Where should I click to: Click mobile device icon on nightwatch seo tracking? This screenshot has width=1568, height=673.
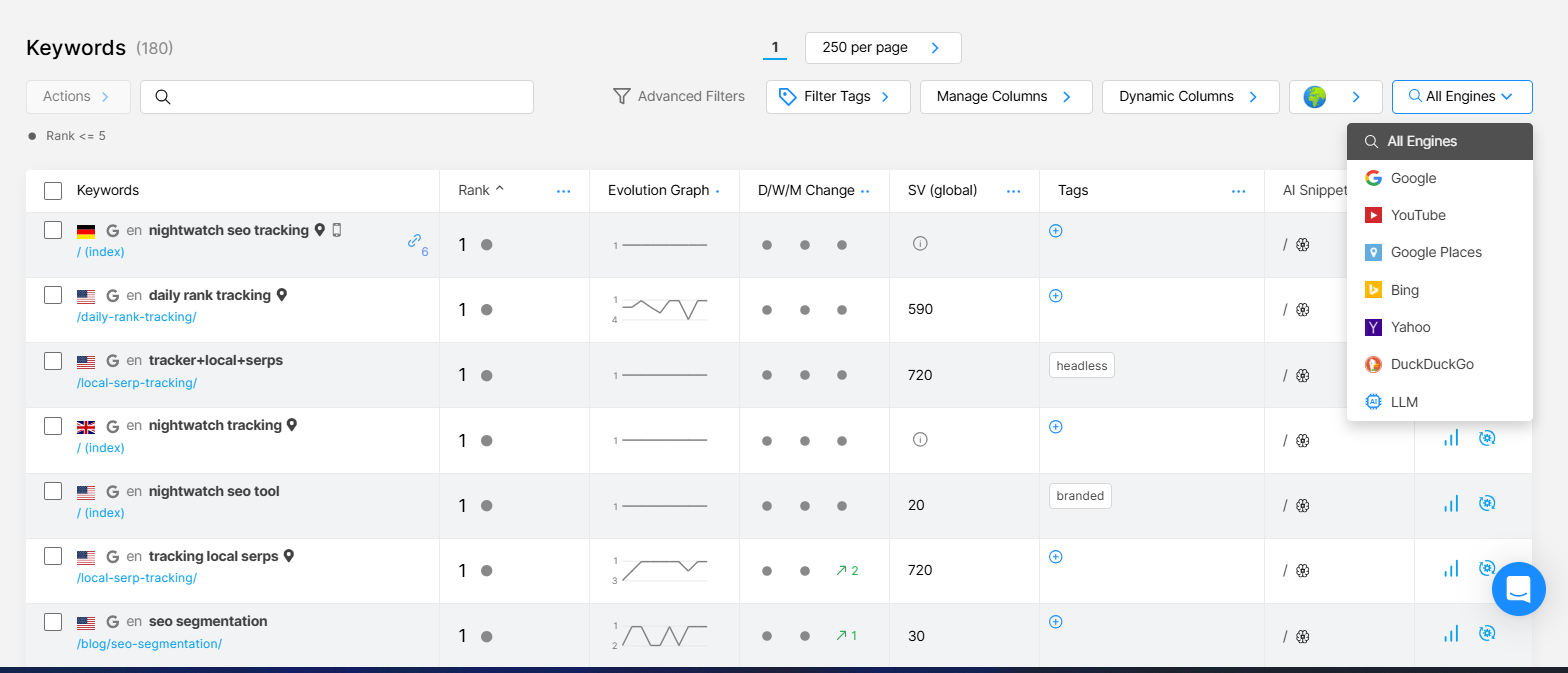pos(337,230)
